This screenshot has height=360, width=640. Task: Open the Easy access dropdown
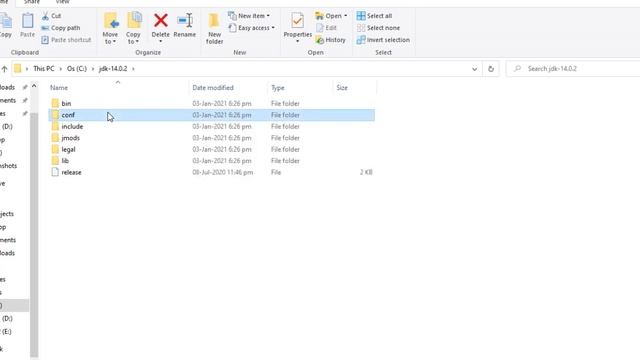(x=251, y=28)
